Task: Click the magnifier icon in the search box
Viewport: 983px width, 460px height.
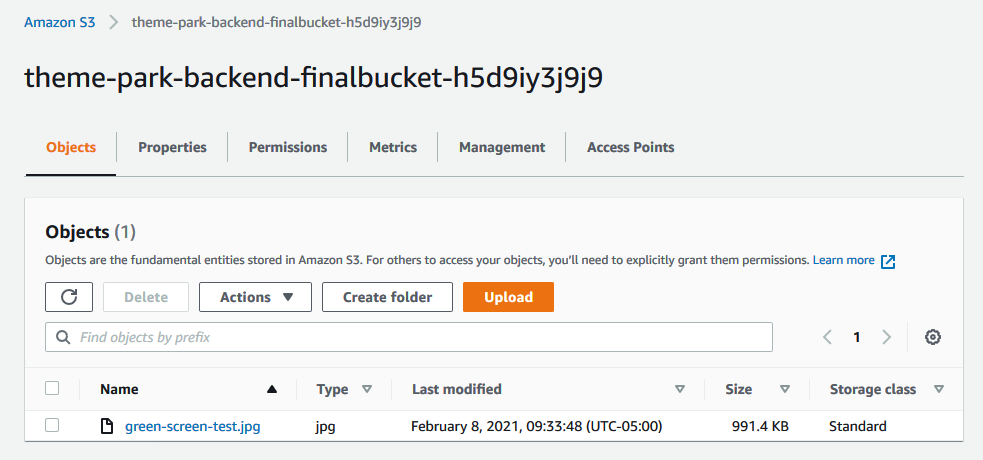Action: [64, 338]
